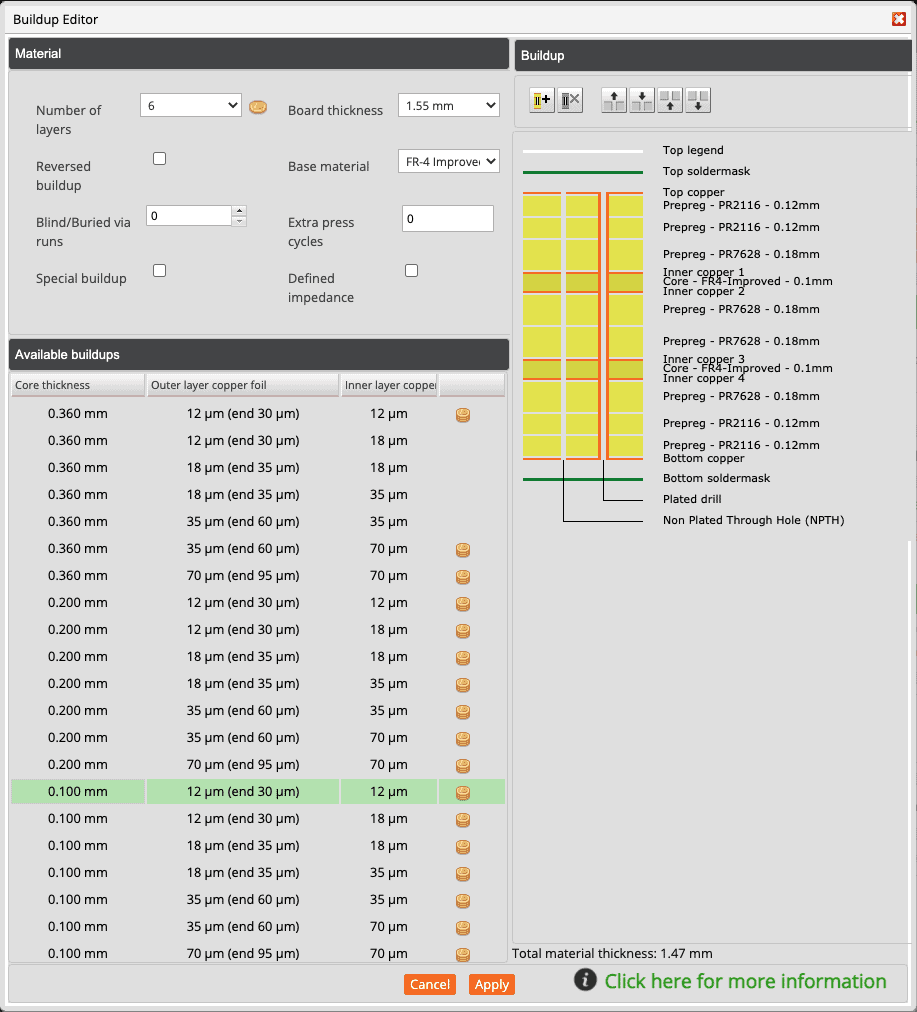917x1012 pixels.
Task: Toggle the Defined impedance checkbox
Action: click(x=411, y=270)
